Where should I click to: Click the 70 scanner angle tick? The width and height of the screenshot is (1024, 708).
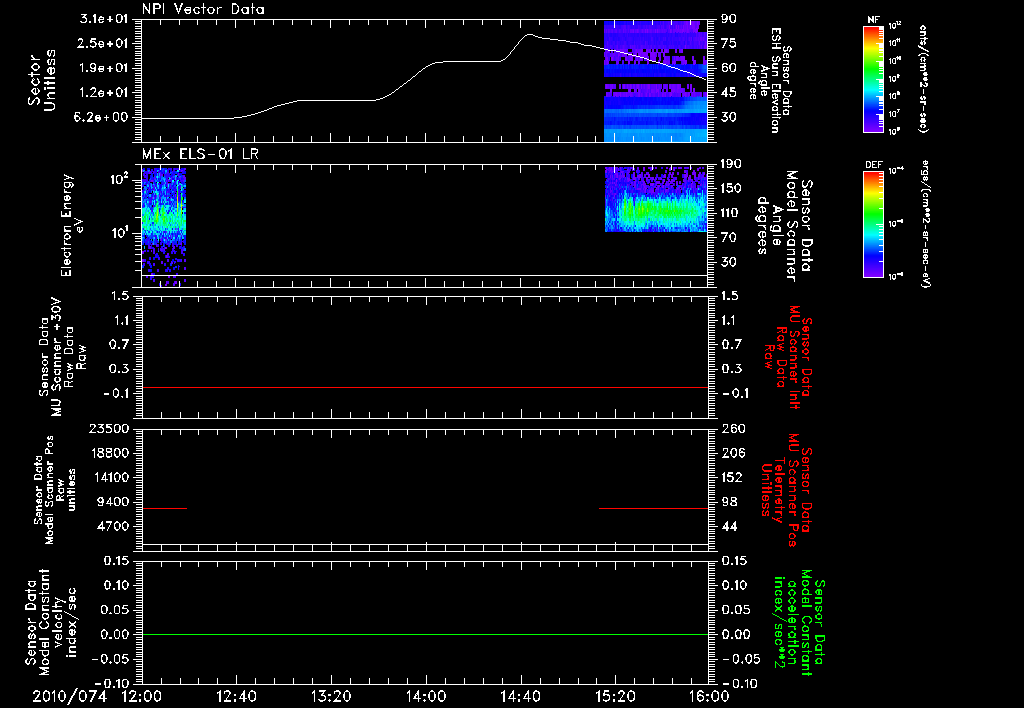tap(729, 238)
